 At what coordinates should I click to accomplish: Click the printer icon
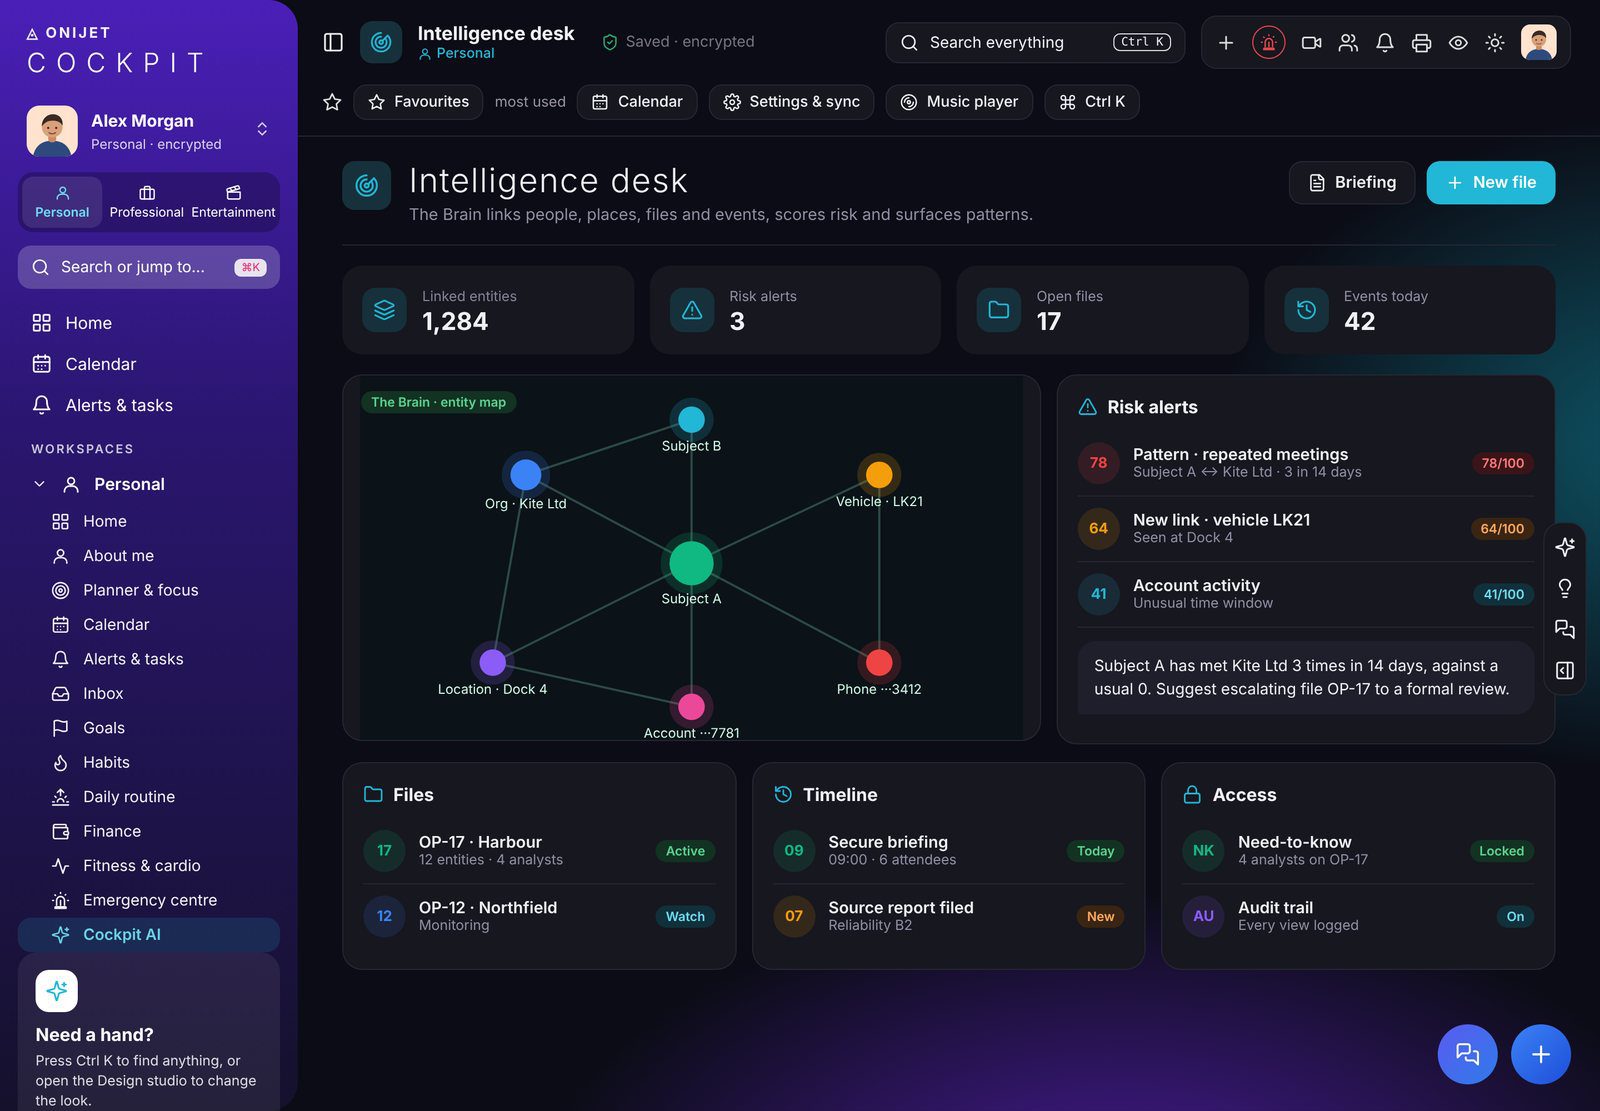click(x=1421, y=42)
